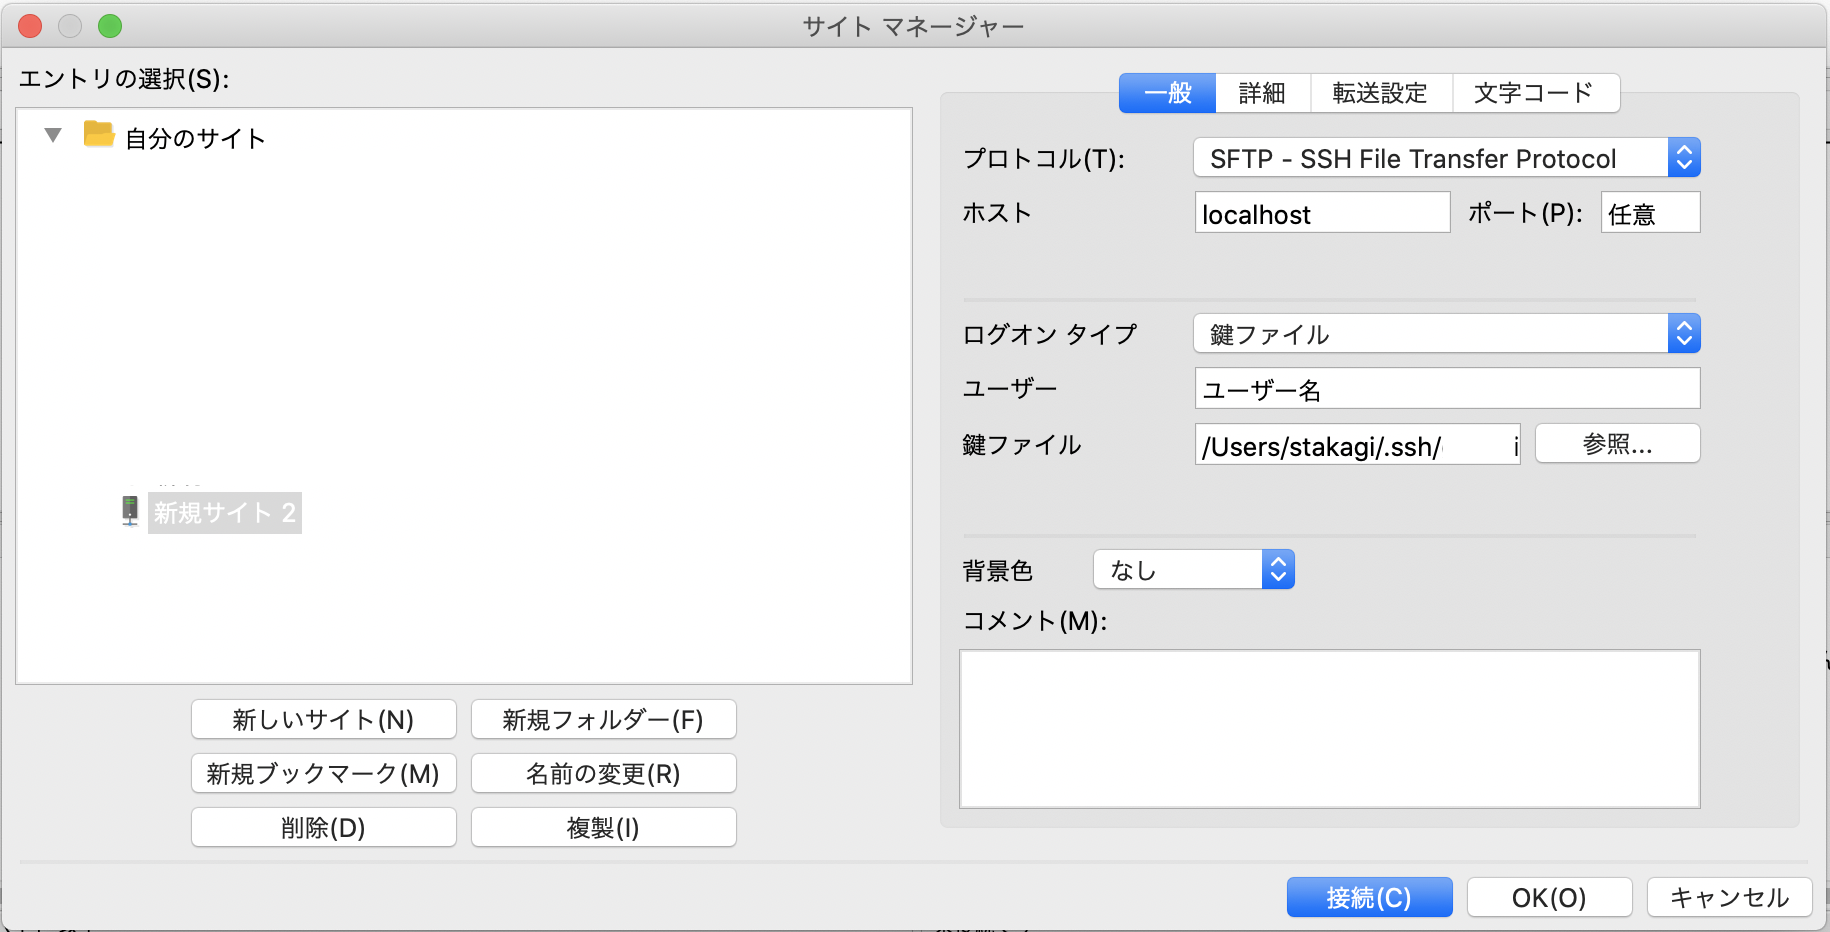Viewport: 1830px width, 932px height.
Task: Click the 複製 button
Action: click(603, 827)
